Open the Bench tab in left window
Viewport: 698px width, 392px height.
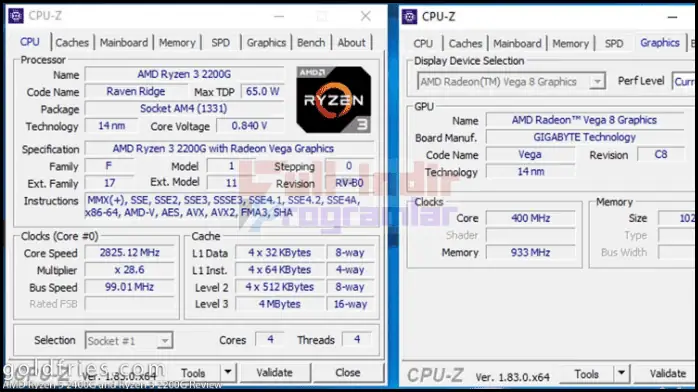pos(311,43)
